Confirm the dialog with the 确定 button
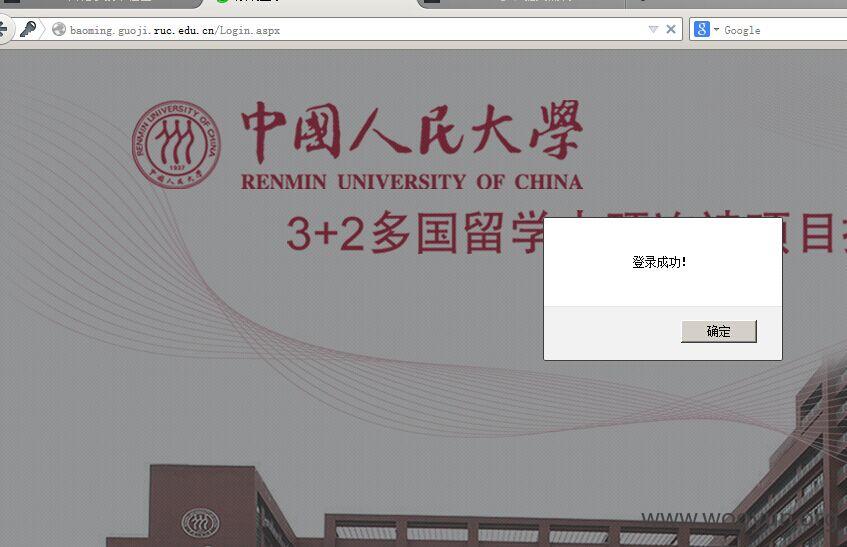The image size is (847, 547). pyautogui.click(x=718, y=331)
